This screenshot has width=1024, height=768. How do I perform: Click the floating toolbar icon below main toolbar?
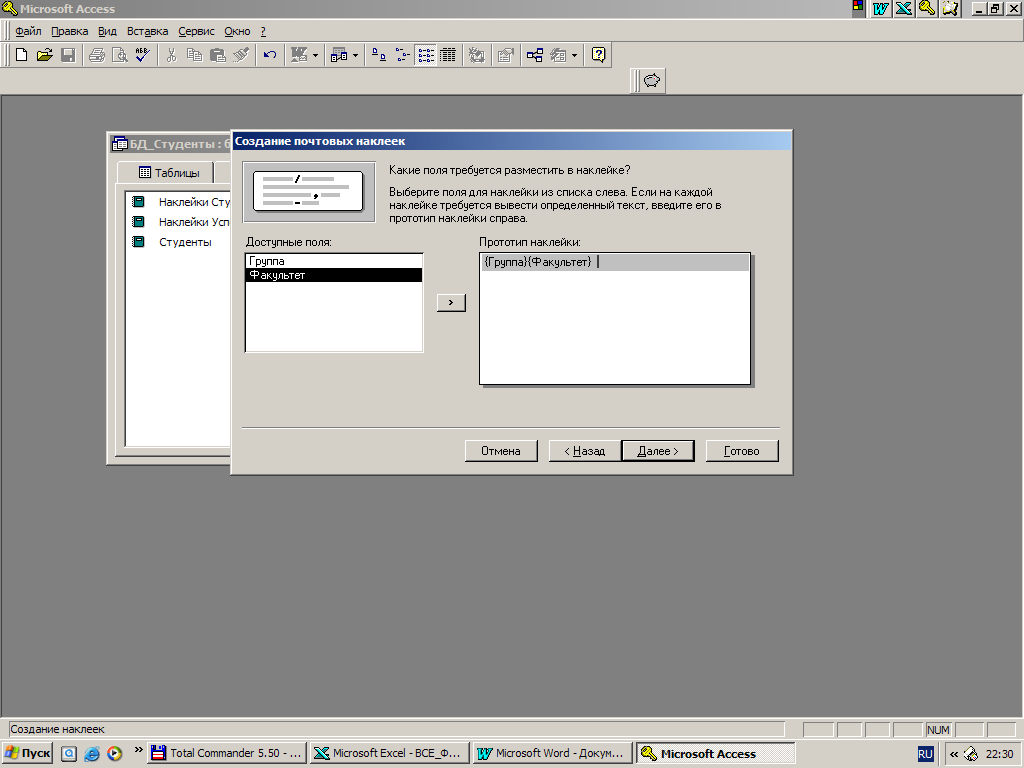click(652, 81)
